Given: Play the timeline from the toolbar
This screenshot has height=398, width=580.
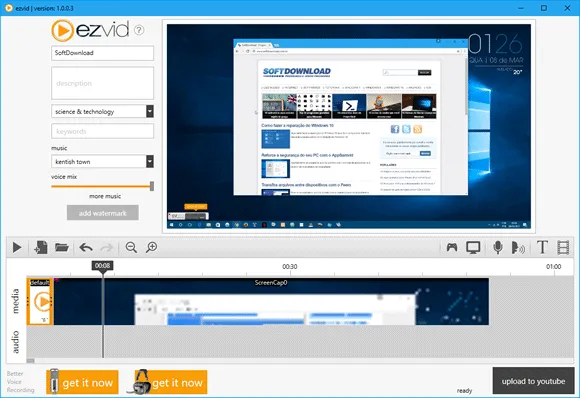Looking at the screenshot, I should pos(17,247).
